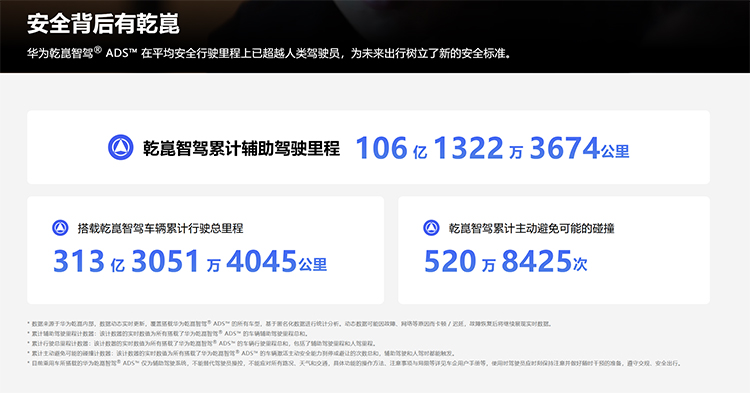Image resolution: width=750 pixels, height=393 pixels.
Task: Click the subtitle starting 华为乾崑智驾 ADS
Action: (269, 53)
